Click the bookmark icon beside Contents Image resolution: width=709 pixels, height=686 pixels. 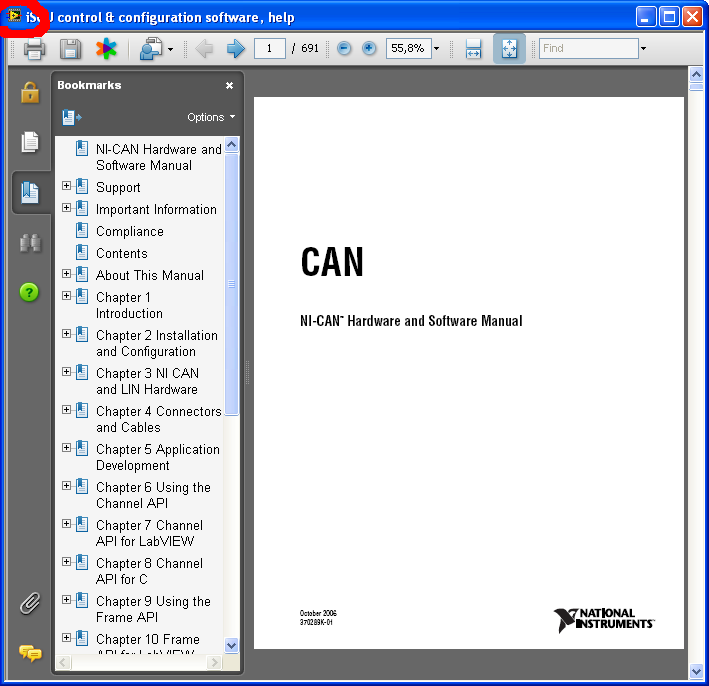click(82, 252)
